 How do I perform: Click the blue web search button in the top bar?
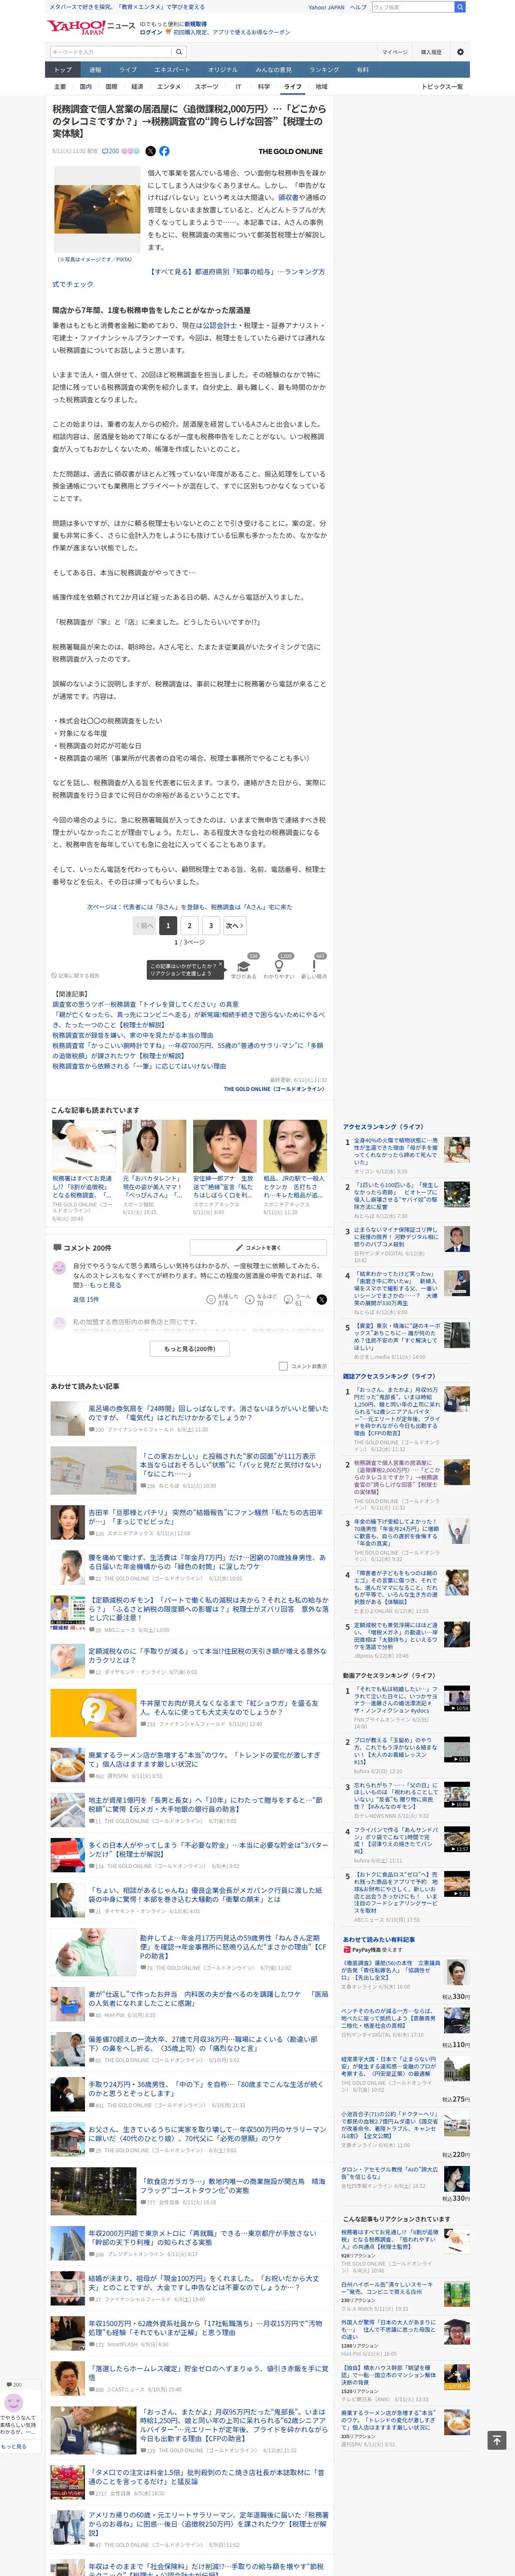pyautogui.click(x=460, y=7)
